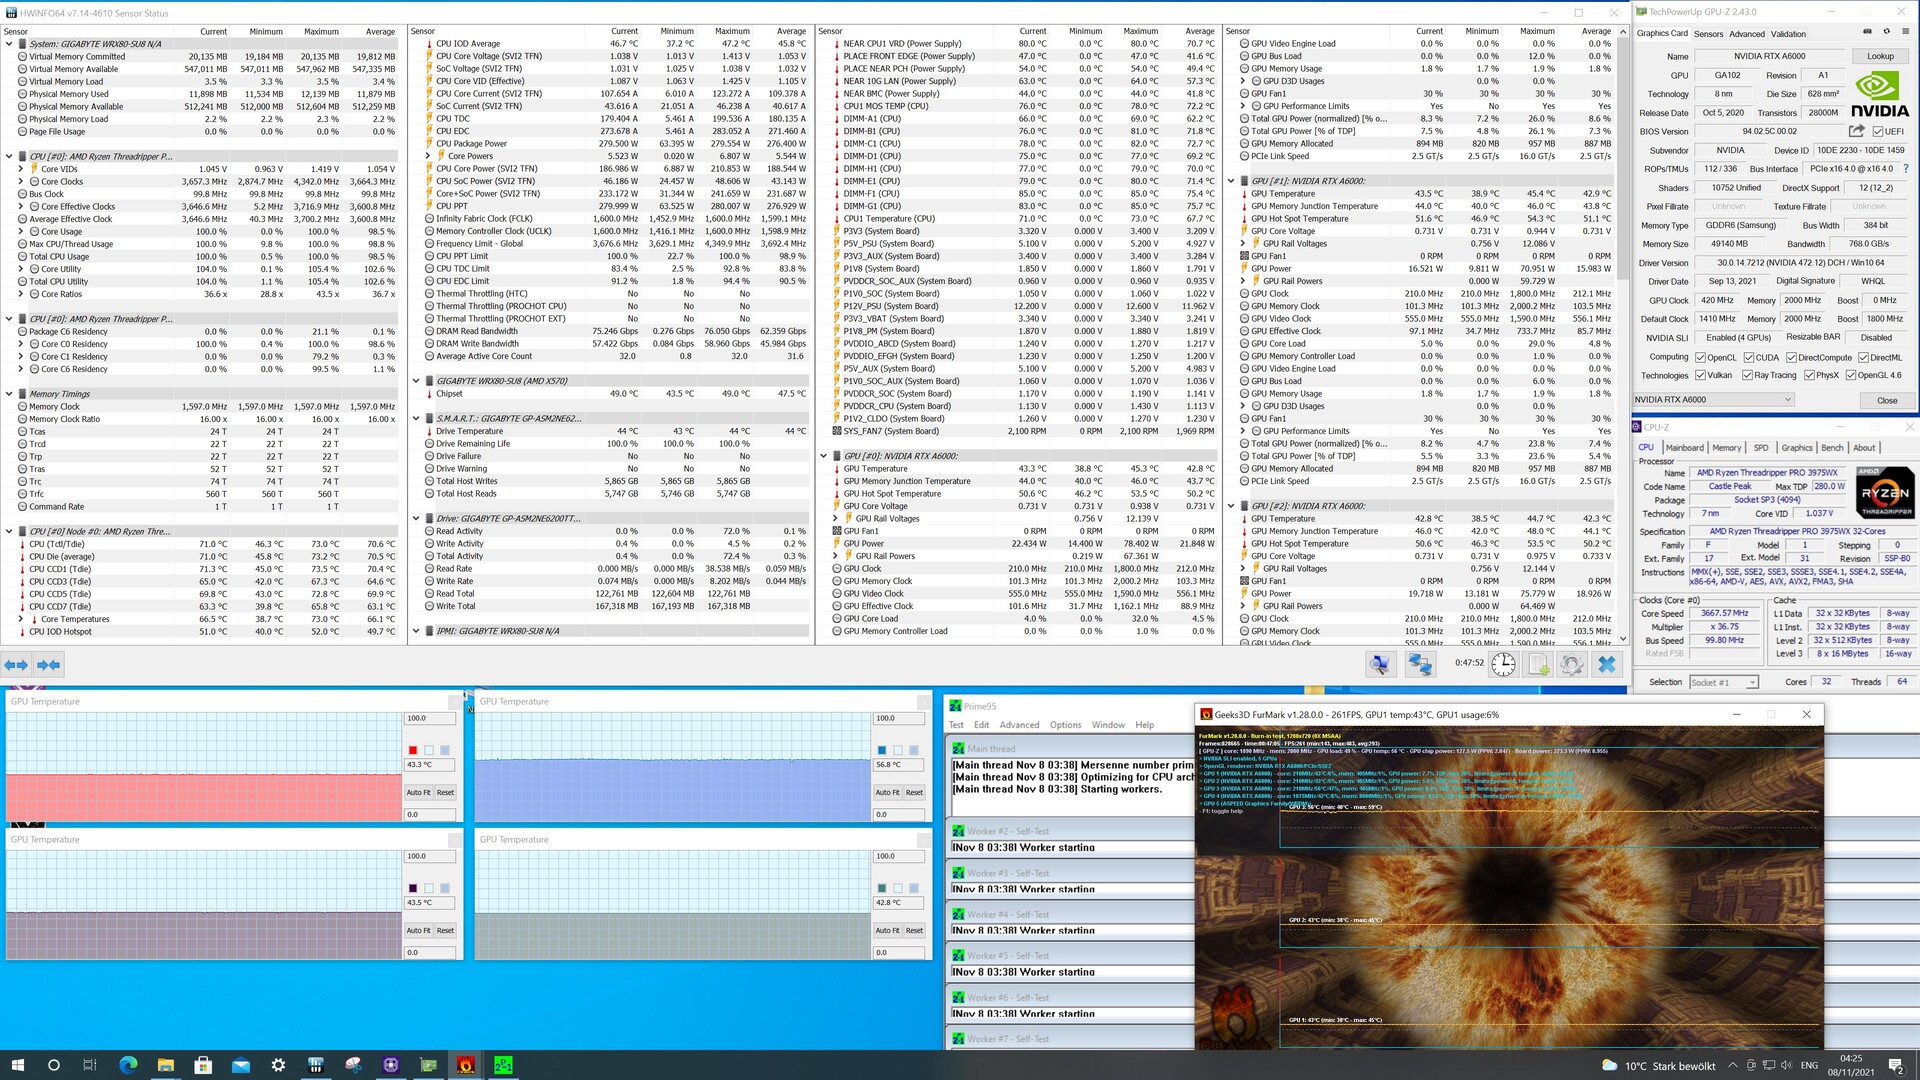Click the add log file icon
1920x1080 pixels.
pyautogui.click(x=1538, y=665)
